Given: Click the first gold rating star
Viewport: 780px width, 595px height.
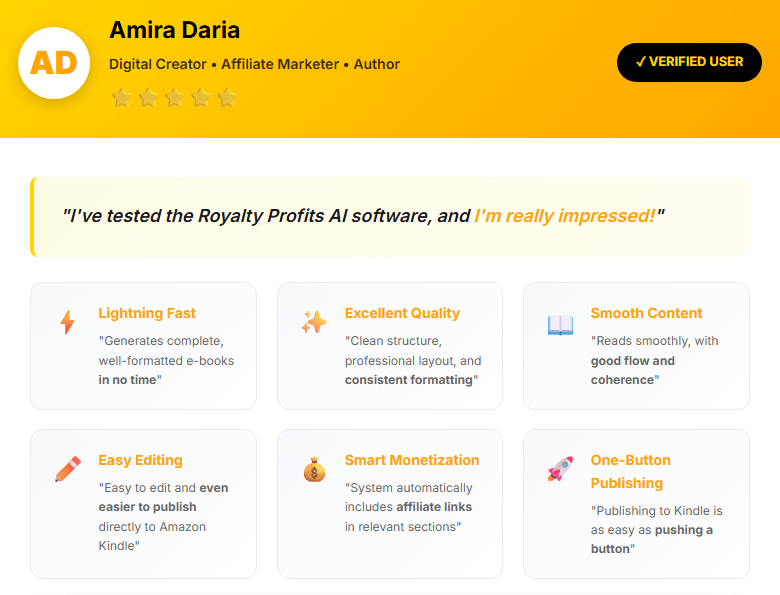Looking at the screenshot, I should click(x=121, y=98).
